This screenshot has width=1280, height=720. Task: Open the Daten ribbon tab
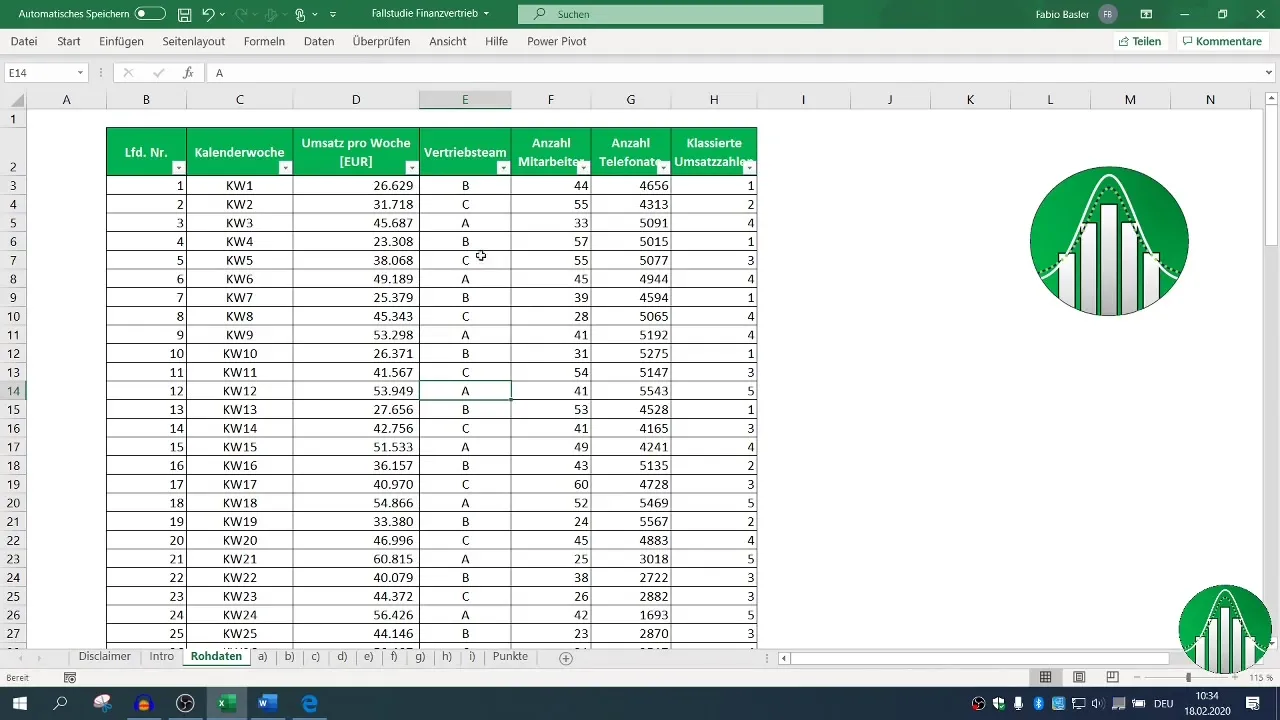319,41
